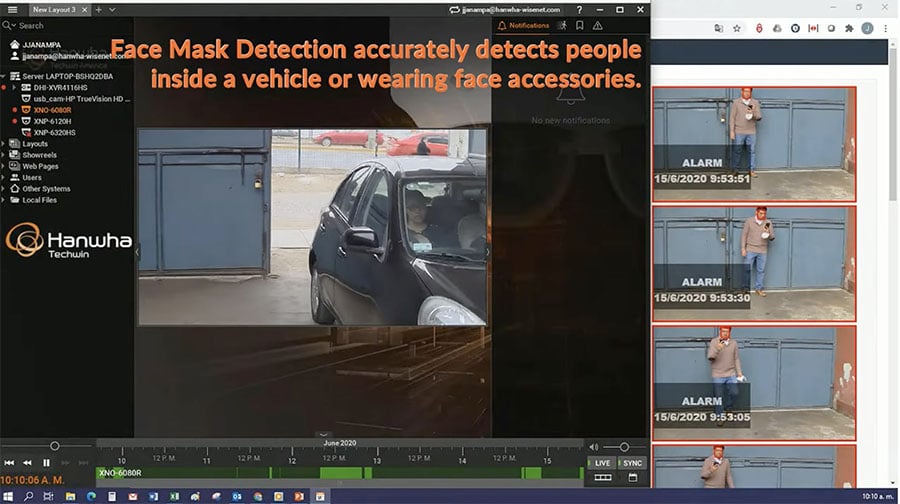Click the rewind playback button
Screen dimensions: 900x504
(28, 463)
